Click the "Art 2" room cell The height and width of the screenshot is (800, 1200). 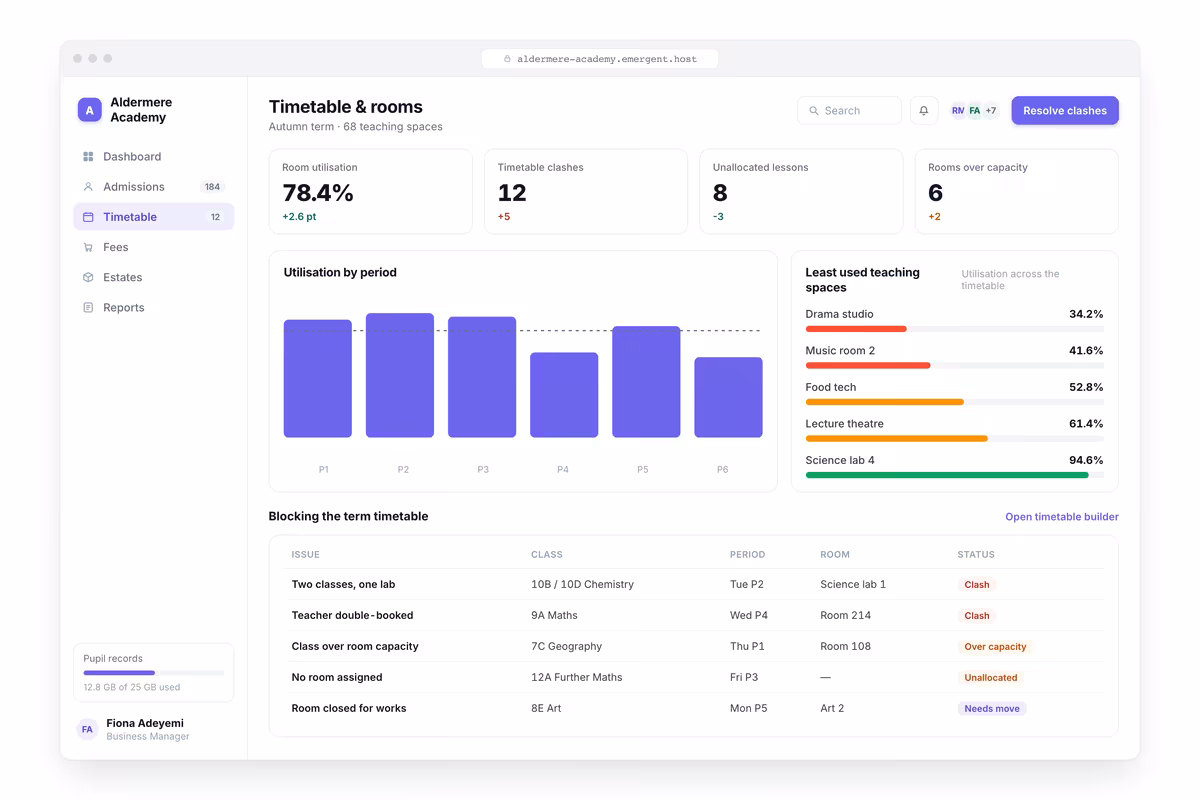tap(832, 709)
